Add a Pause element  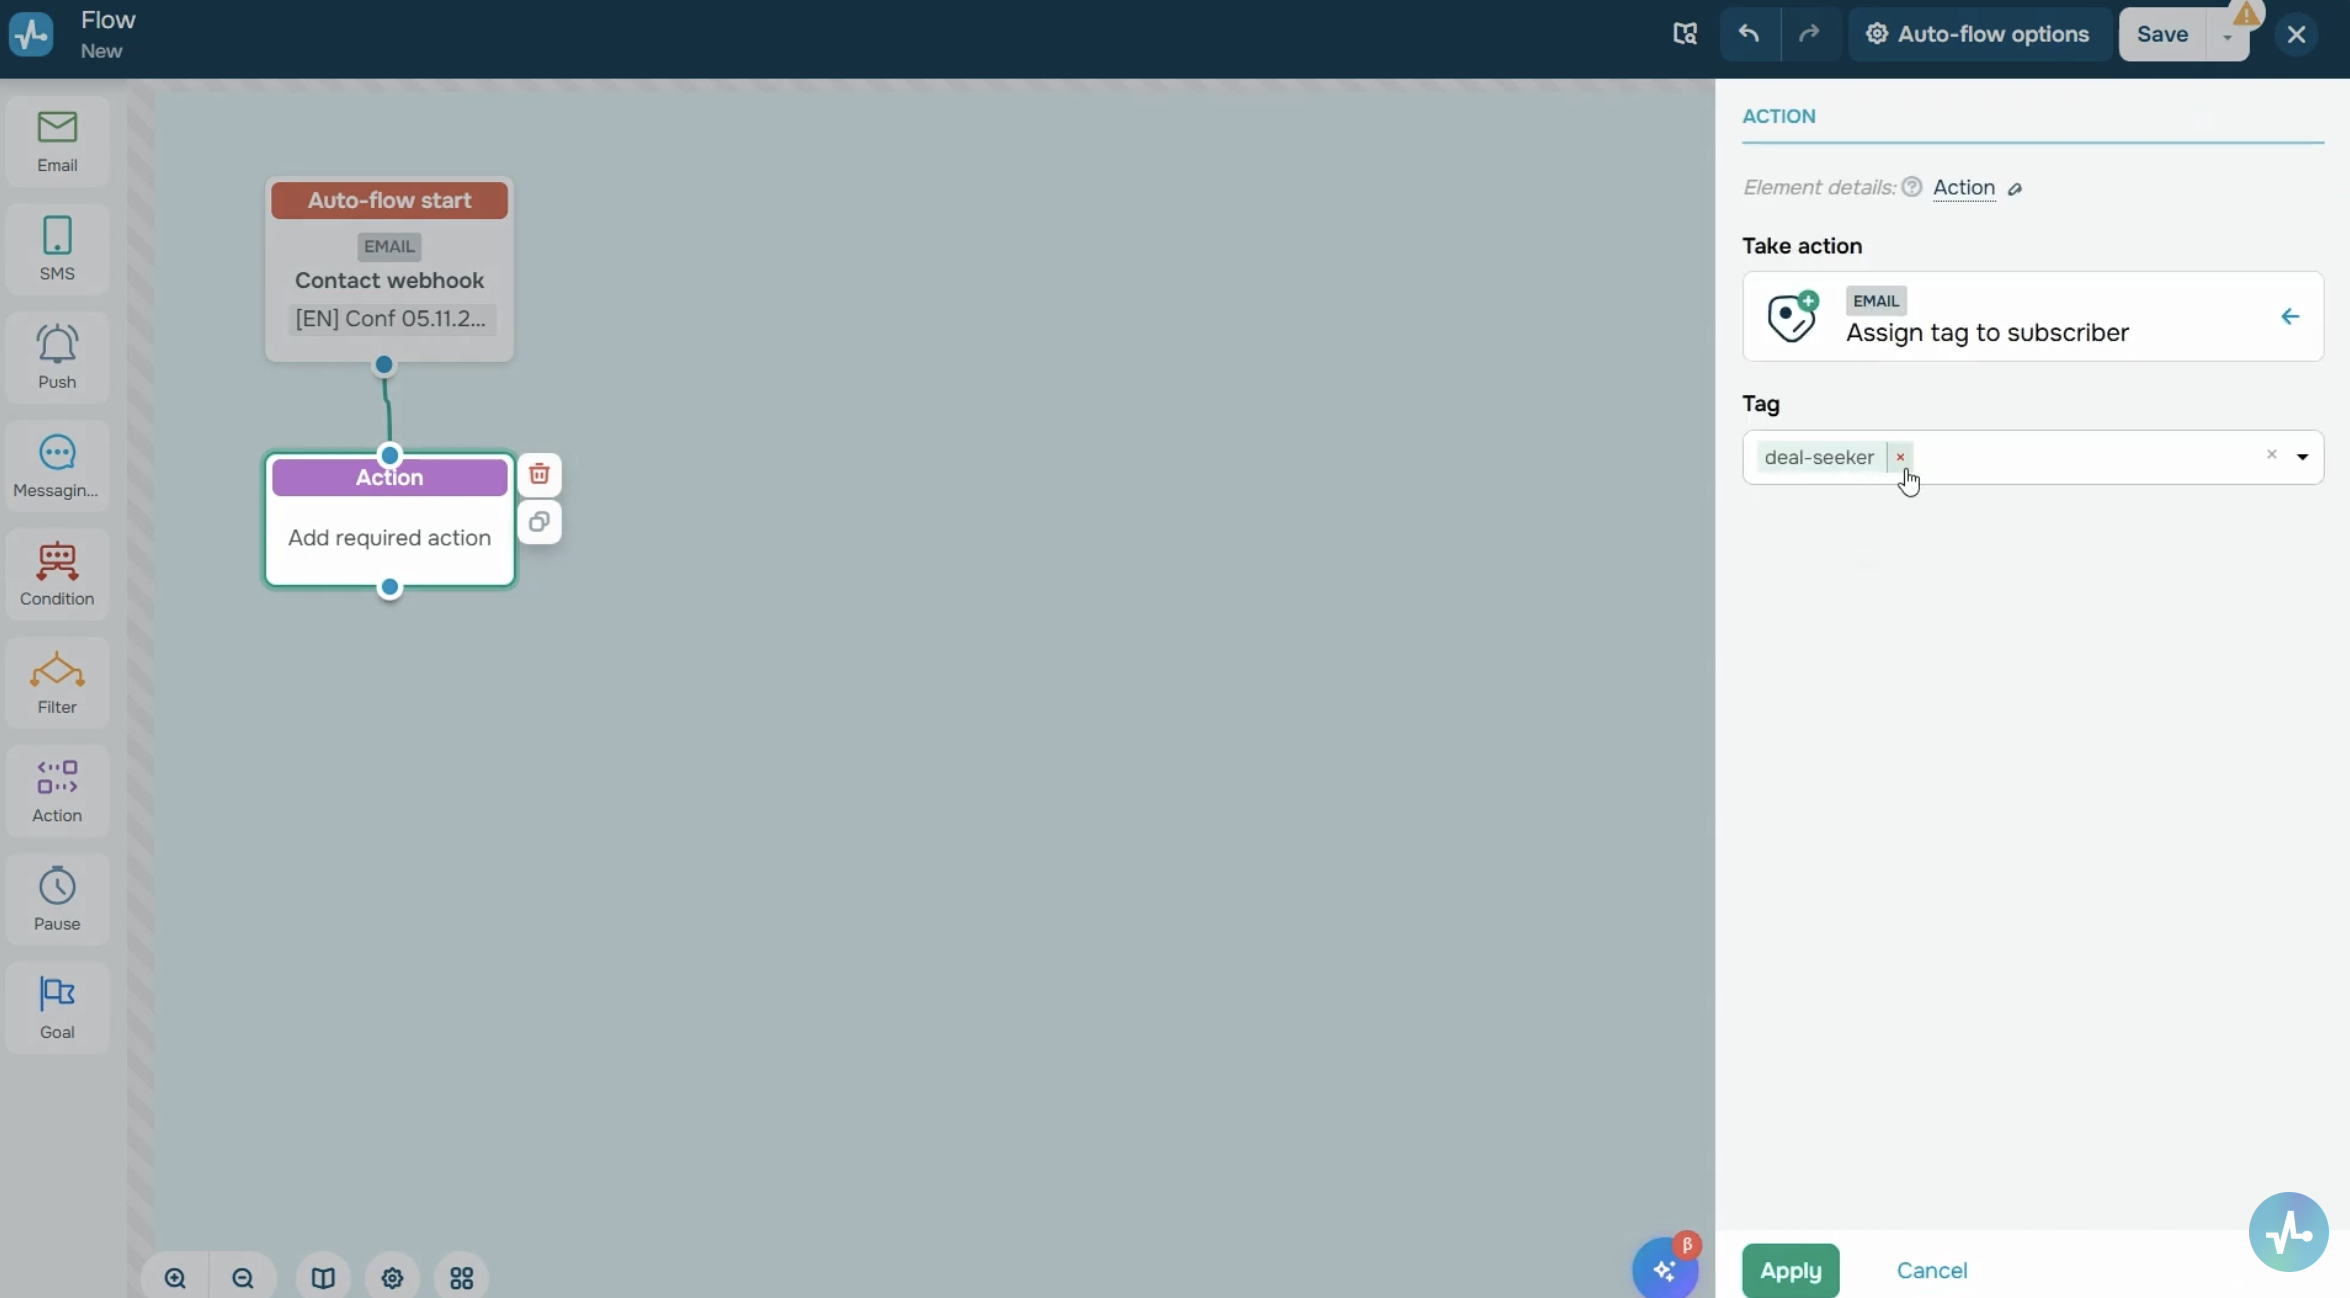pyautogui.click(x=57, y=900)
